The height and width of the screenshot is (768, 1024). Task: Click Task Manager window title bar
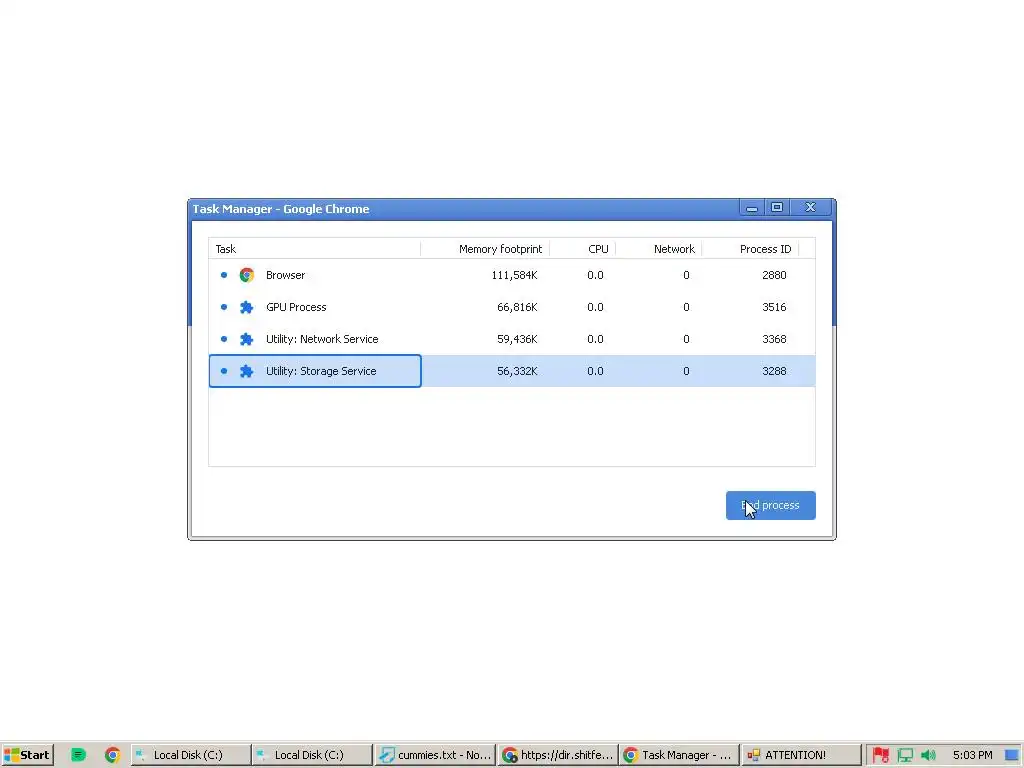[464, 209]
